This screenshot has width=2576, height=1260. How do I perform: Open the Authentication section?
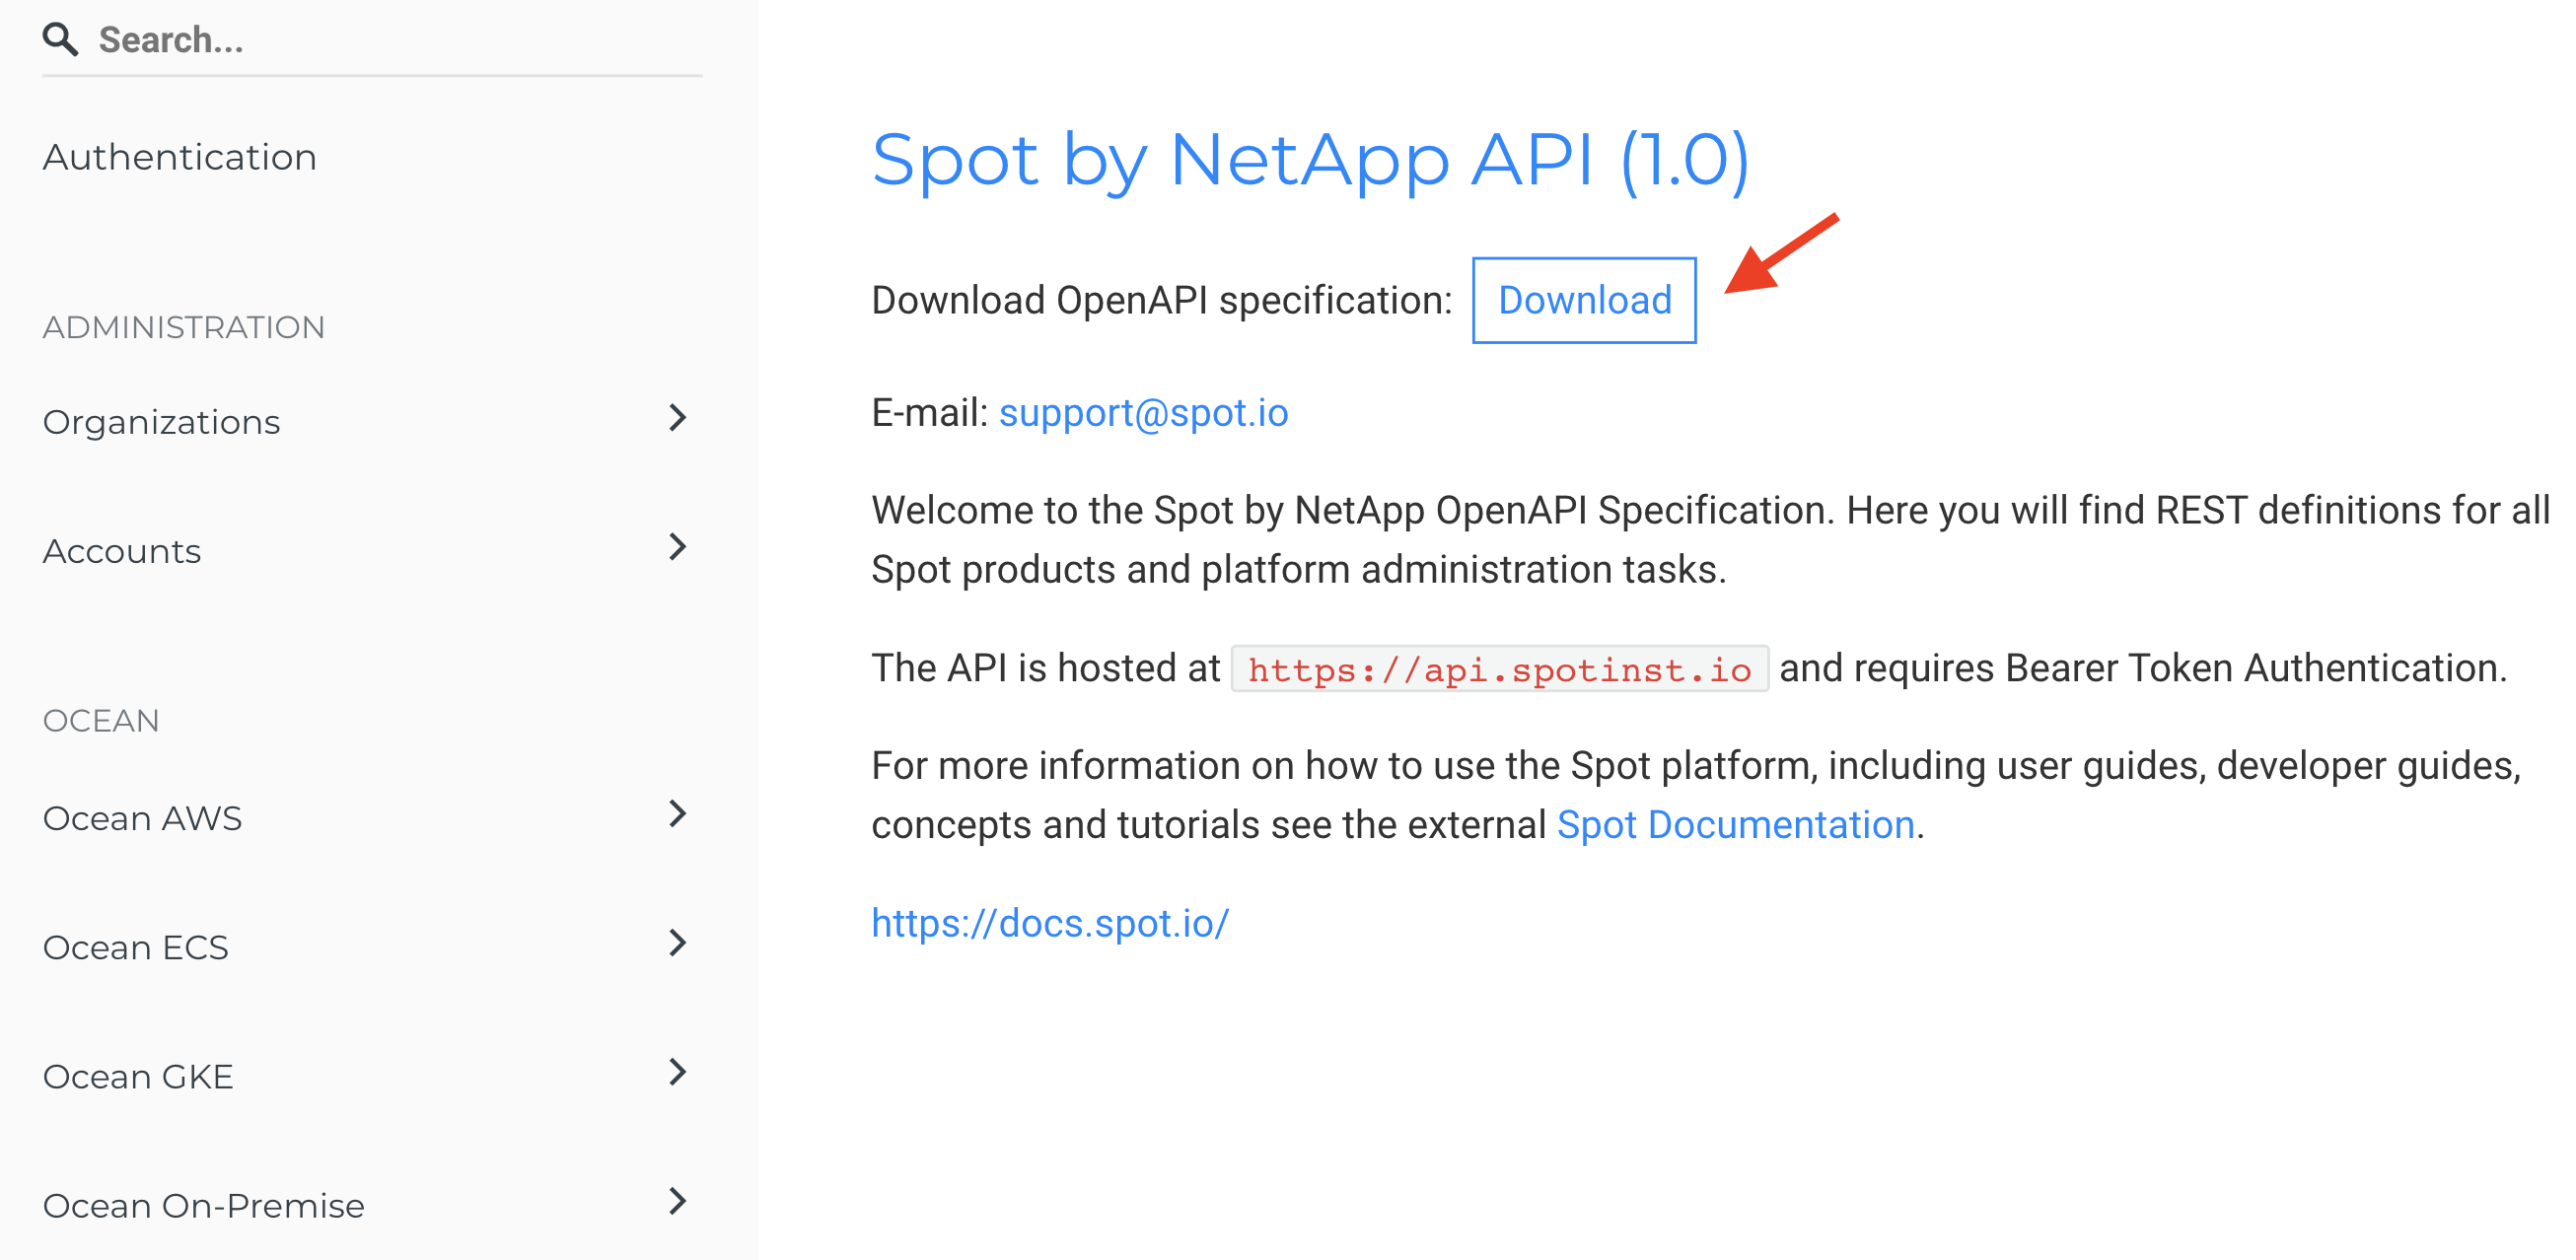[180, 157]
